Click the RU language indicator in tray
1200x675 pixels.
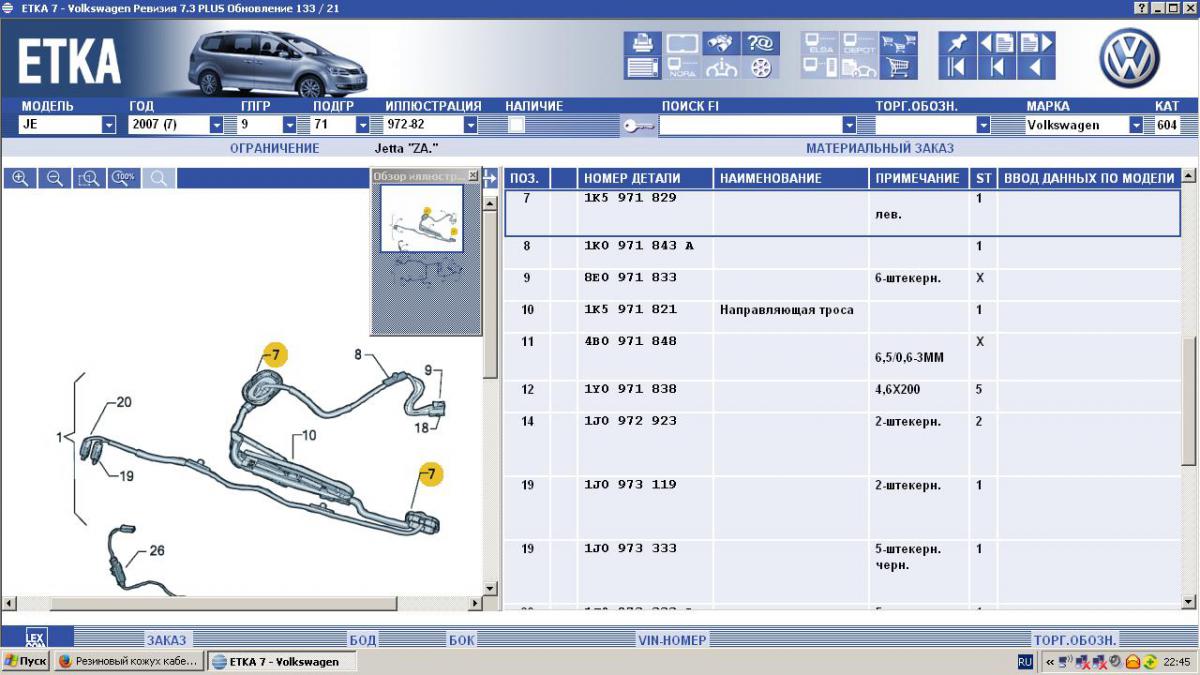1025,661
